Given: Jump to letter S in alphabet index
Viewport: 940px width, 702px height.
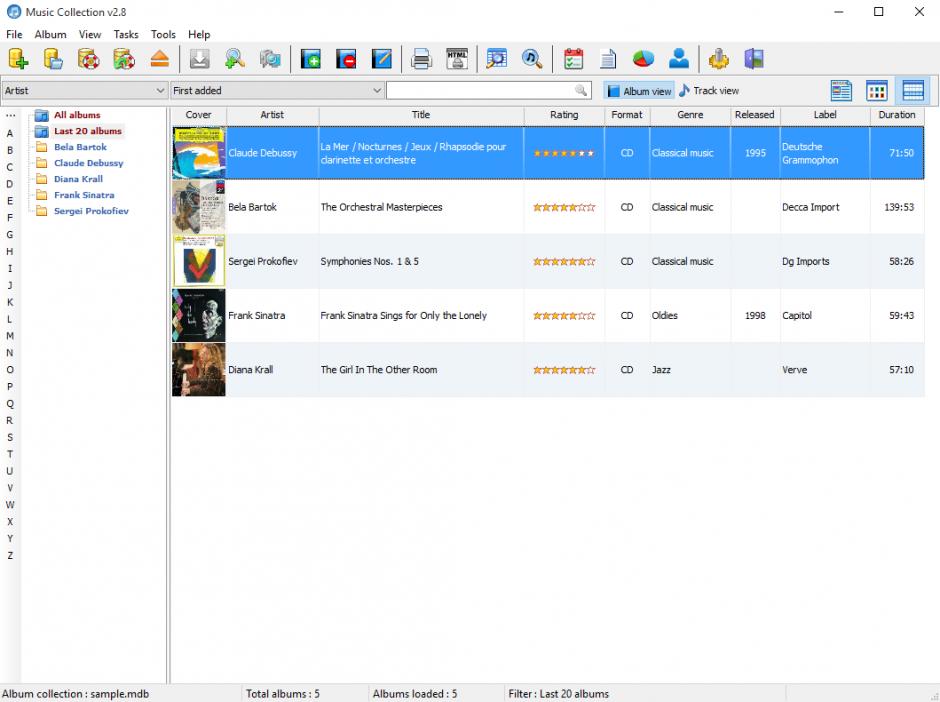Looking at the screenshot, I should pyautogui.click(x=10, y=438).
